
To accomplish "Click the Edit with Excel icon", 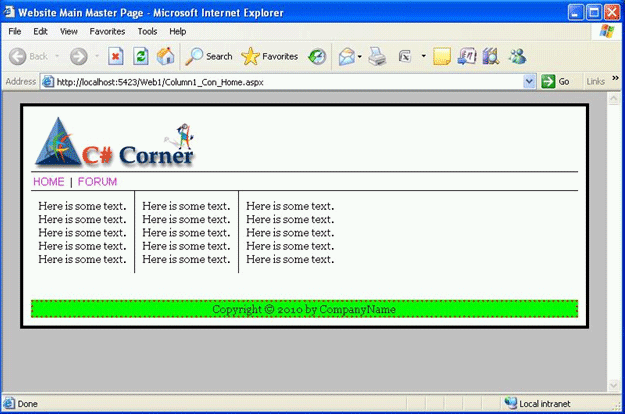I will click(x=405, y=57).
